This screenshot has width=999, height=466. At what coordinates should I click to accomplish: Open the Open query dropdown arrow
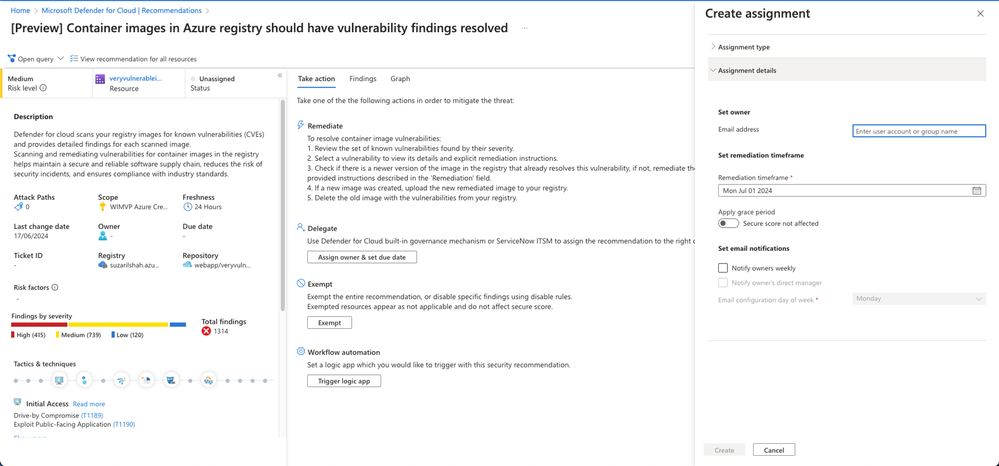[61, 59]
